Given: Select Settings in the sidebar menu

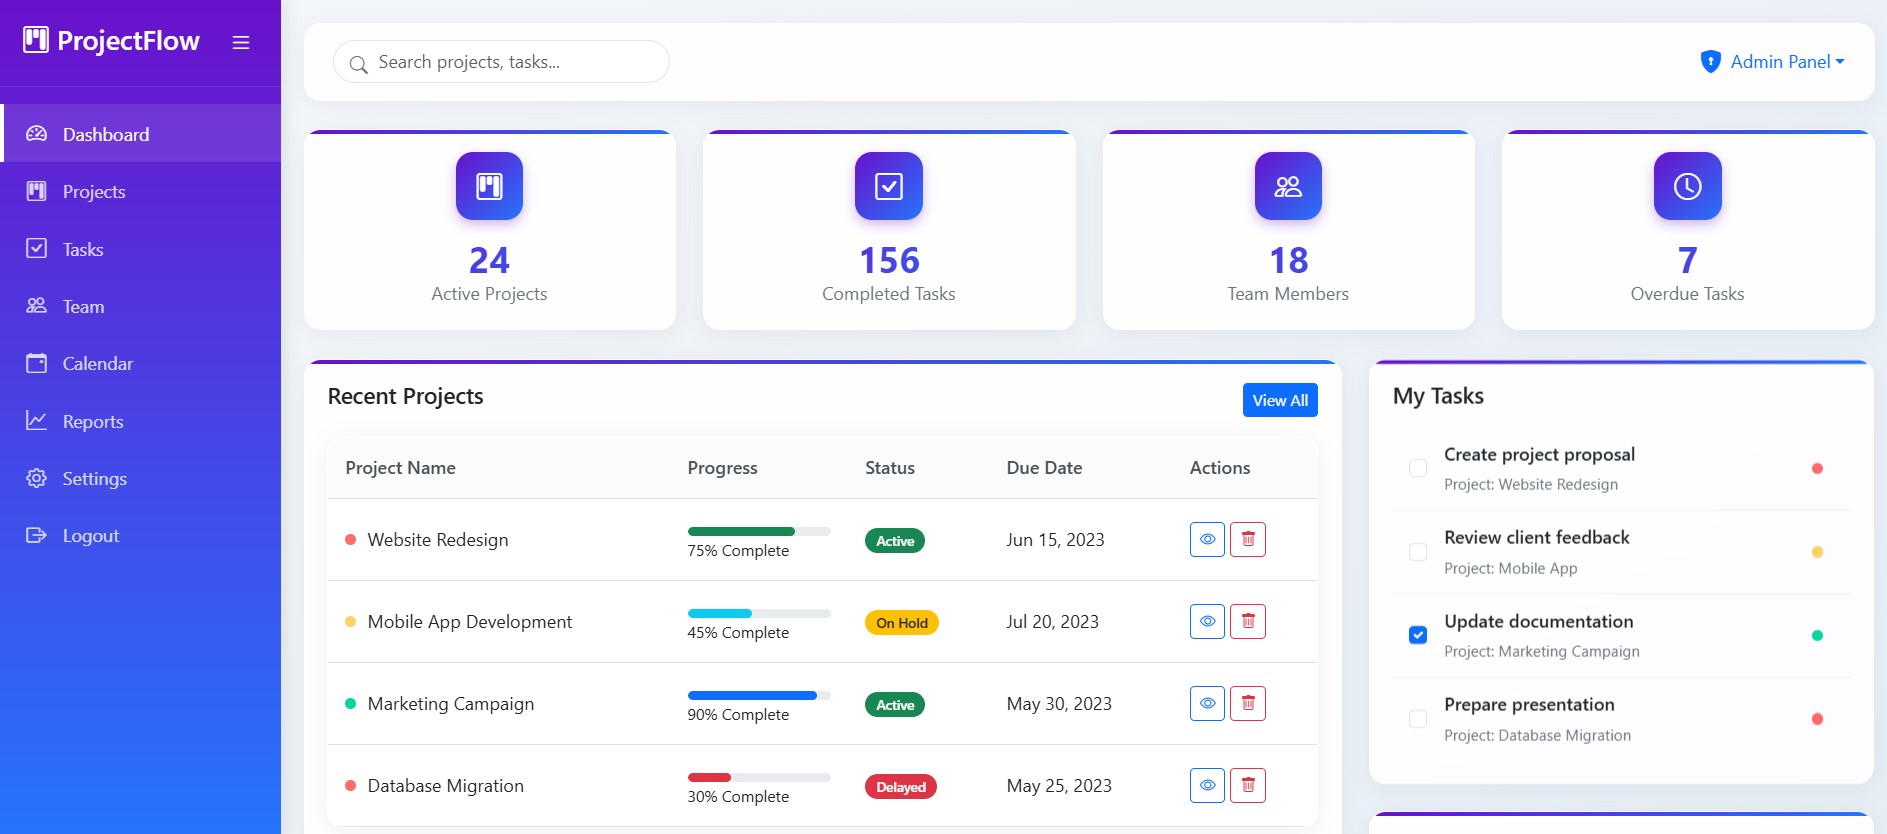Looking at the screenshot, I should tap(94, 479).
